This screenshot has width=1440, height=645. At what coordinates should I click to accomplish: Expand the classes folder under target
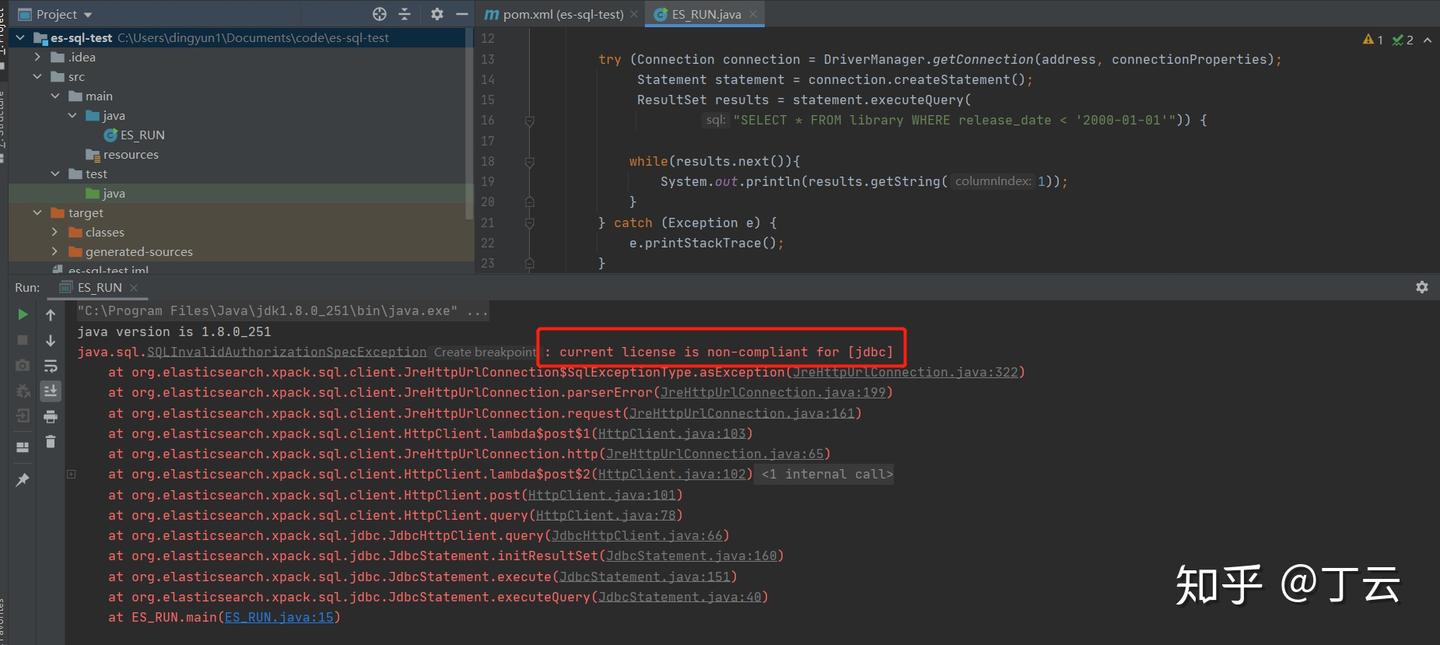(x=55, y=232)
